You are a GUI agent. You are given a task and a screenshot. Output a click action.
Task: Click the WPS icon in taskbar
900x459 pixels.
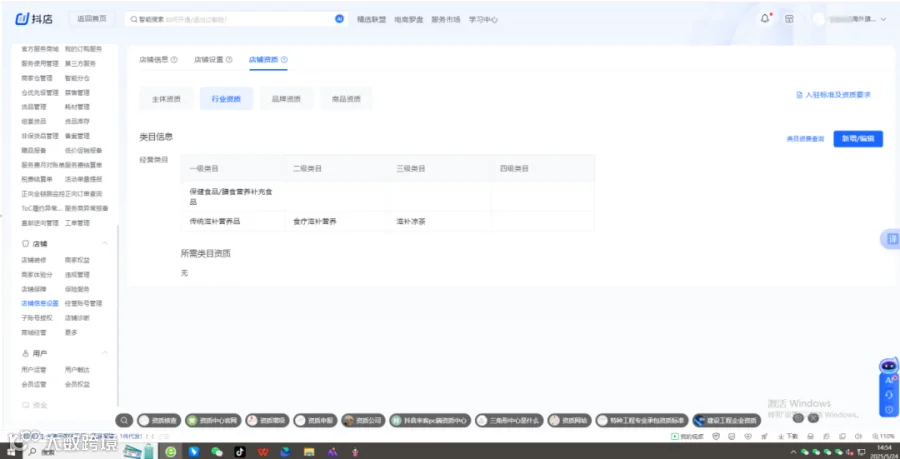coord(263,452)
